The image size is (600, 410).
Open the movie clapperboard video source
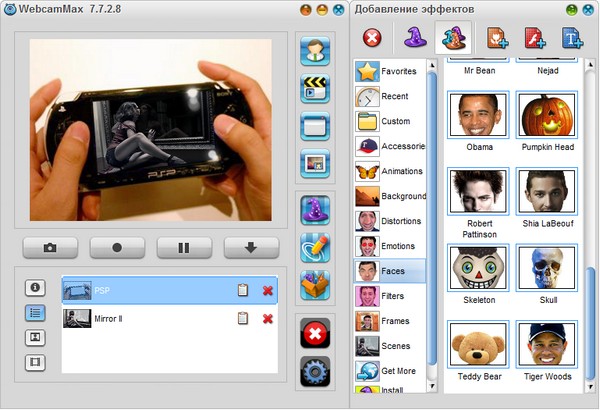[315, 88]
